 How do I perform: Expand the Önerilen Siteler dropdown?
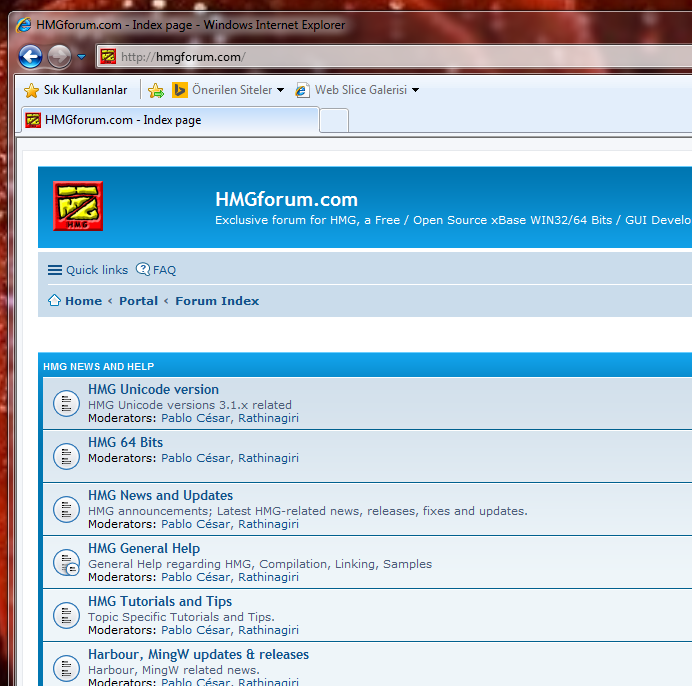point(281,90)
